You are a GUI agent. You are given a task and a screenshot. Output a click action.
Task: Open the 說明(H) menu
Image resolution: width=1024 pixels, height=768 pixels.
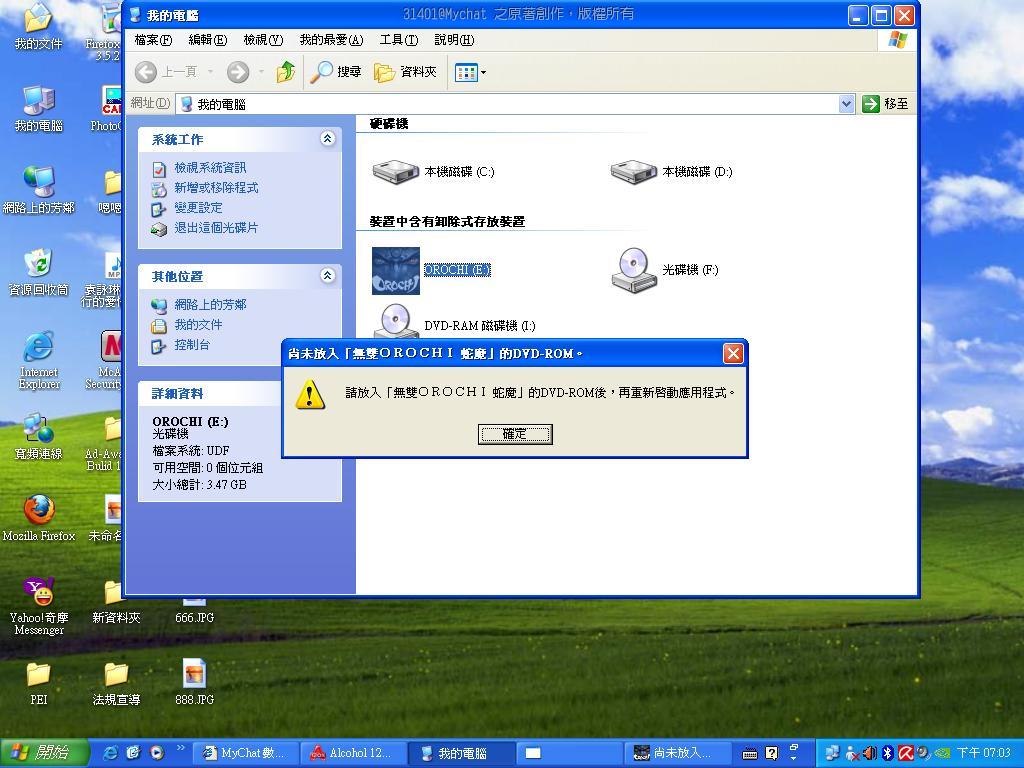tap(454, 40)
